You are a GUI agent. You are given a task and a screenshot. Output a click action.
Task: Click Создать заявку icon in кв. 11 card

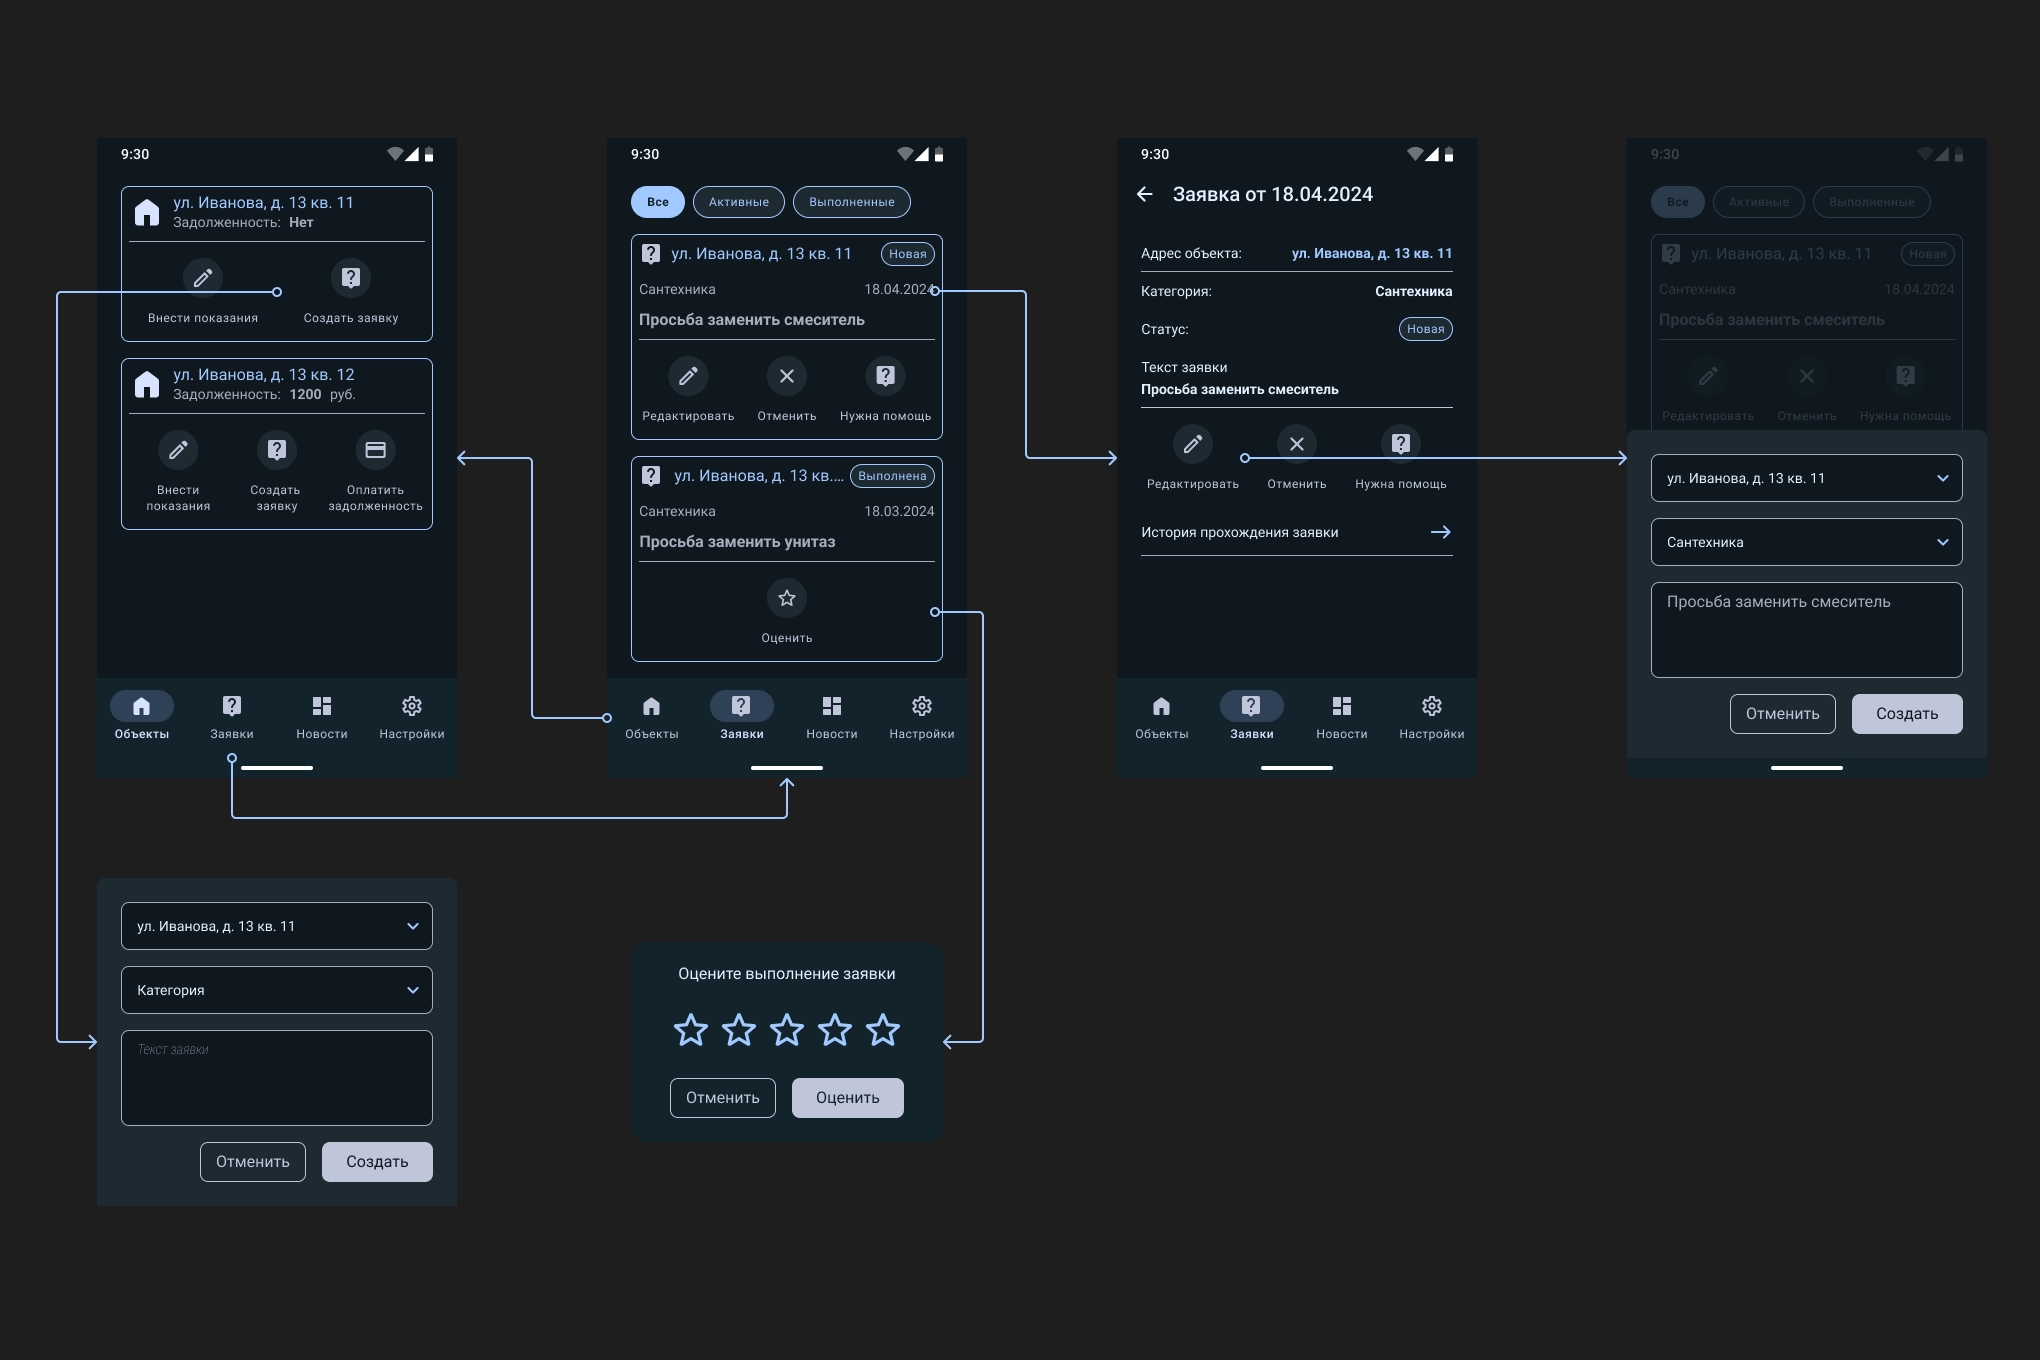351,278
